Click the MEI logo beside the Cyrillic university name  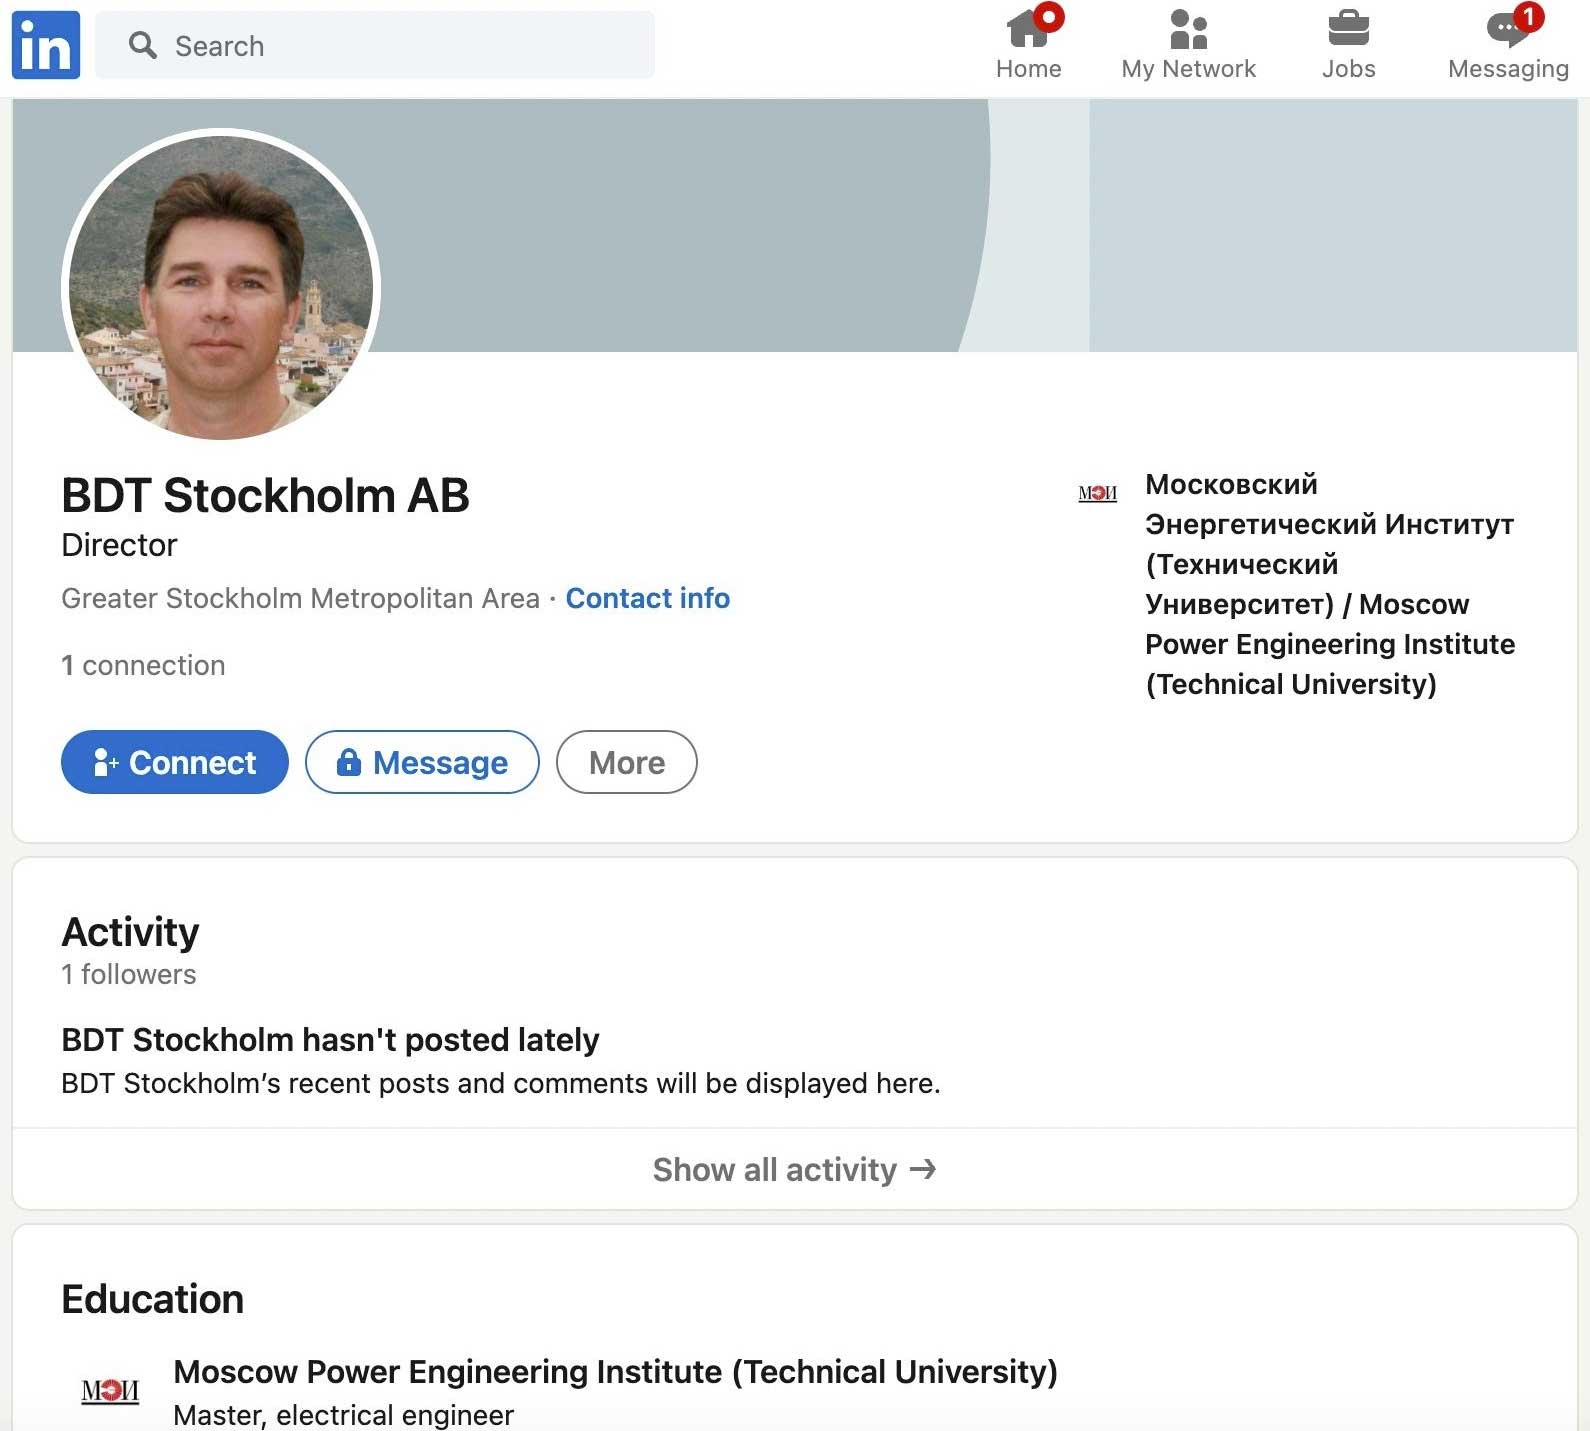[x=1097, y=493]
